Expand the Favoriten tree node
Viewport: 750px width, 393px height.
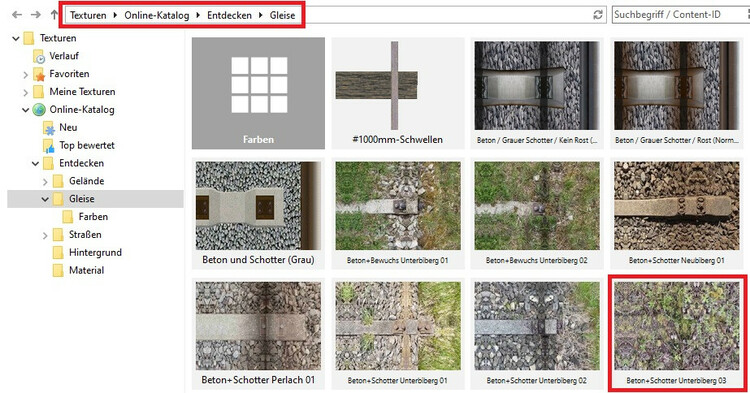25,75
